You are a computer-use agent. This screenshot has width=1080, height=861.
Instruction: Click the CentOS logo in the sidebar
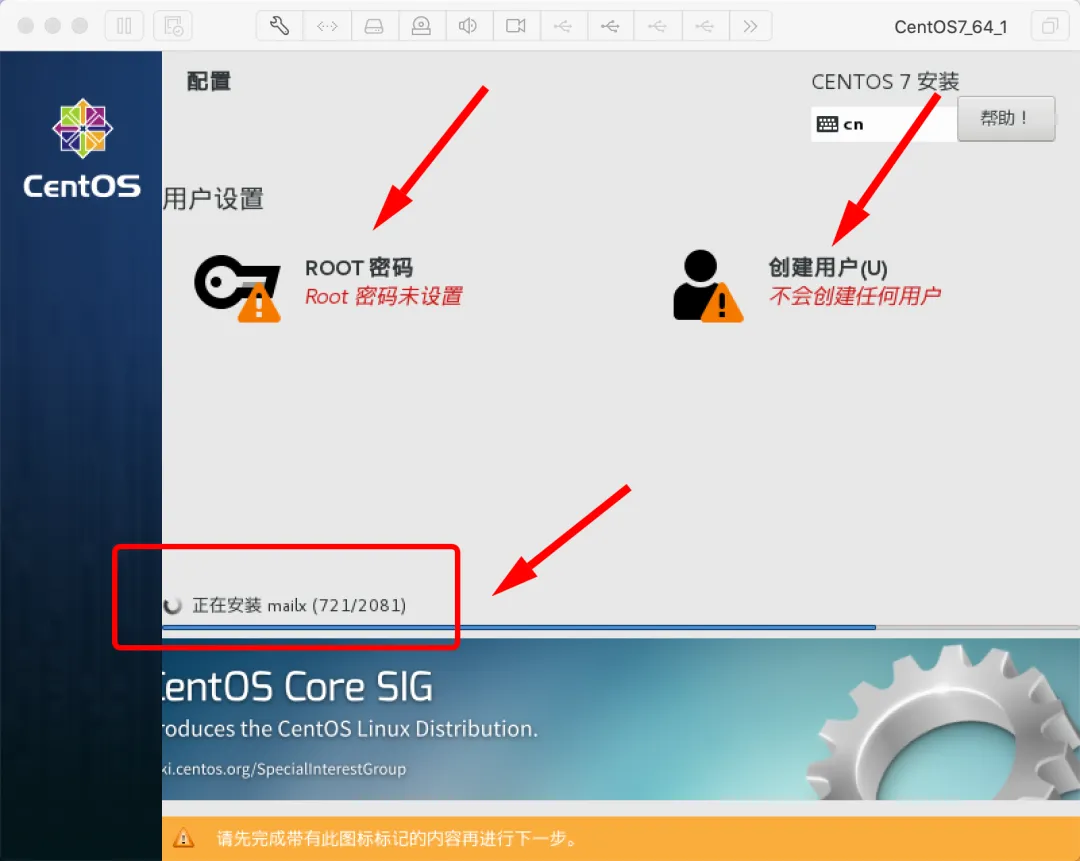click(80, 140)
